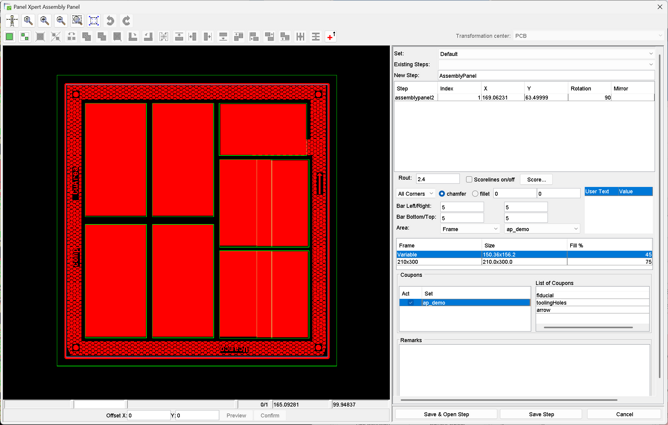Click the redo arrow icon
Viewport: 668px width, 425px height.
tap(126, 20)
